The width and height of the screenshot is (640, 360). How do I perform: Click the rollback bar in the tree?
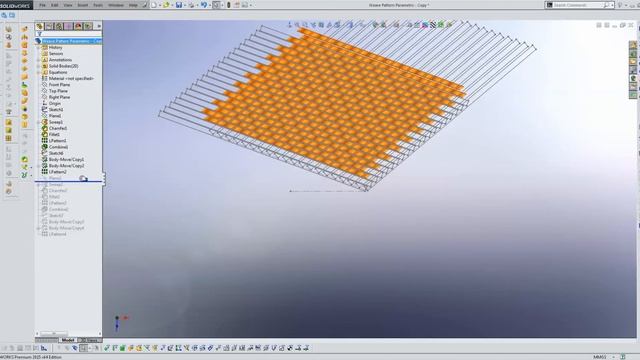point(68,181)
